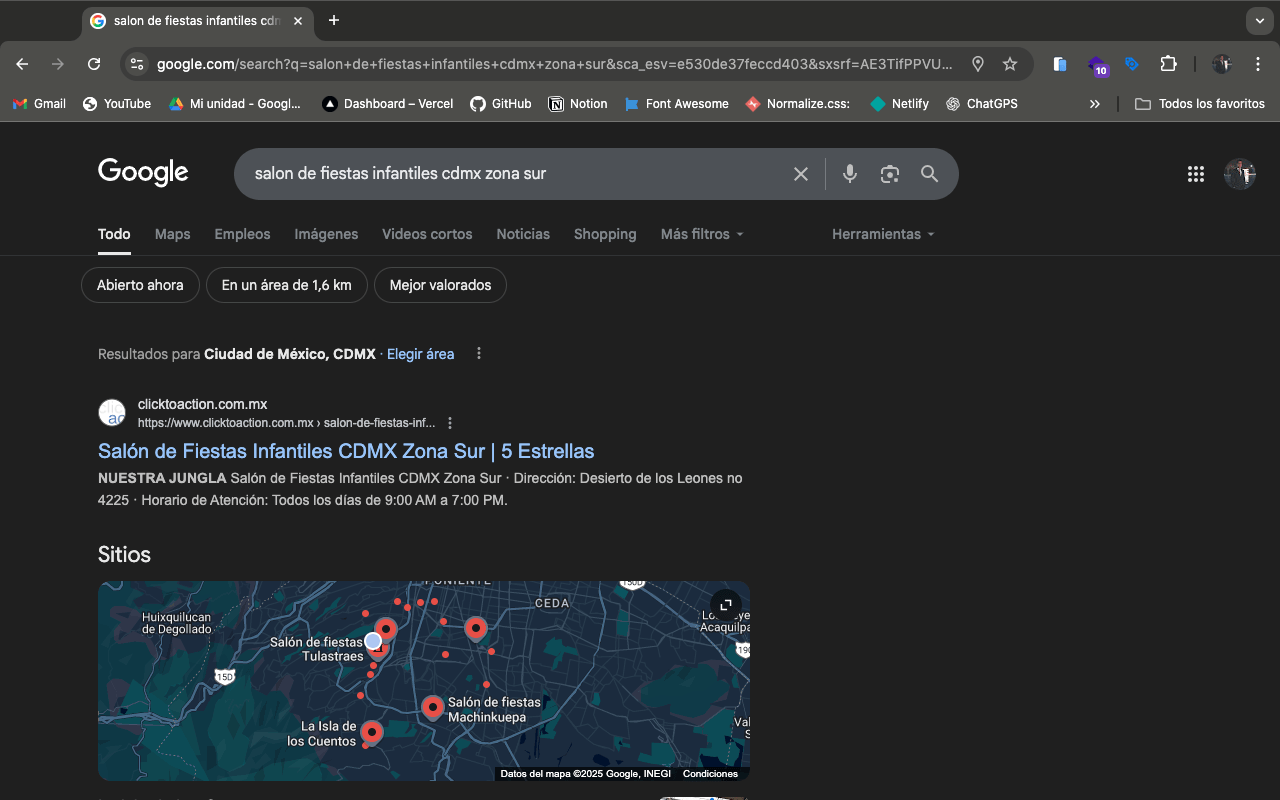The height and width of the screenshot is (800, 1280).
Task: Open site information icon in address bar
Action: pos(137,64)
